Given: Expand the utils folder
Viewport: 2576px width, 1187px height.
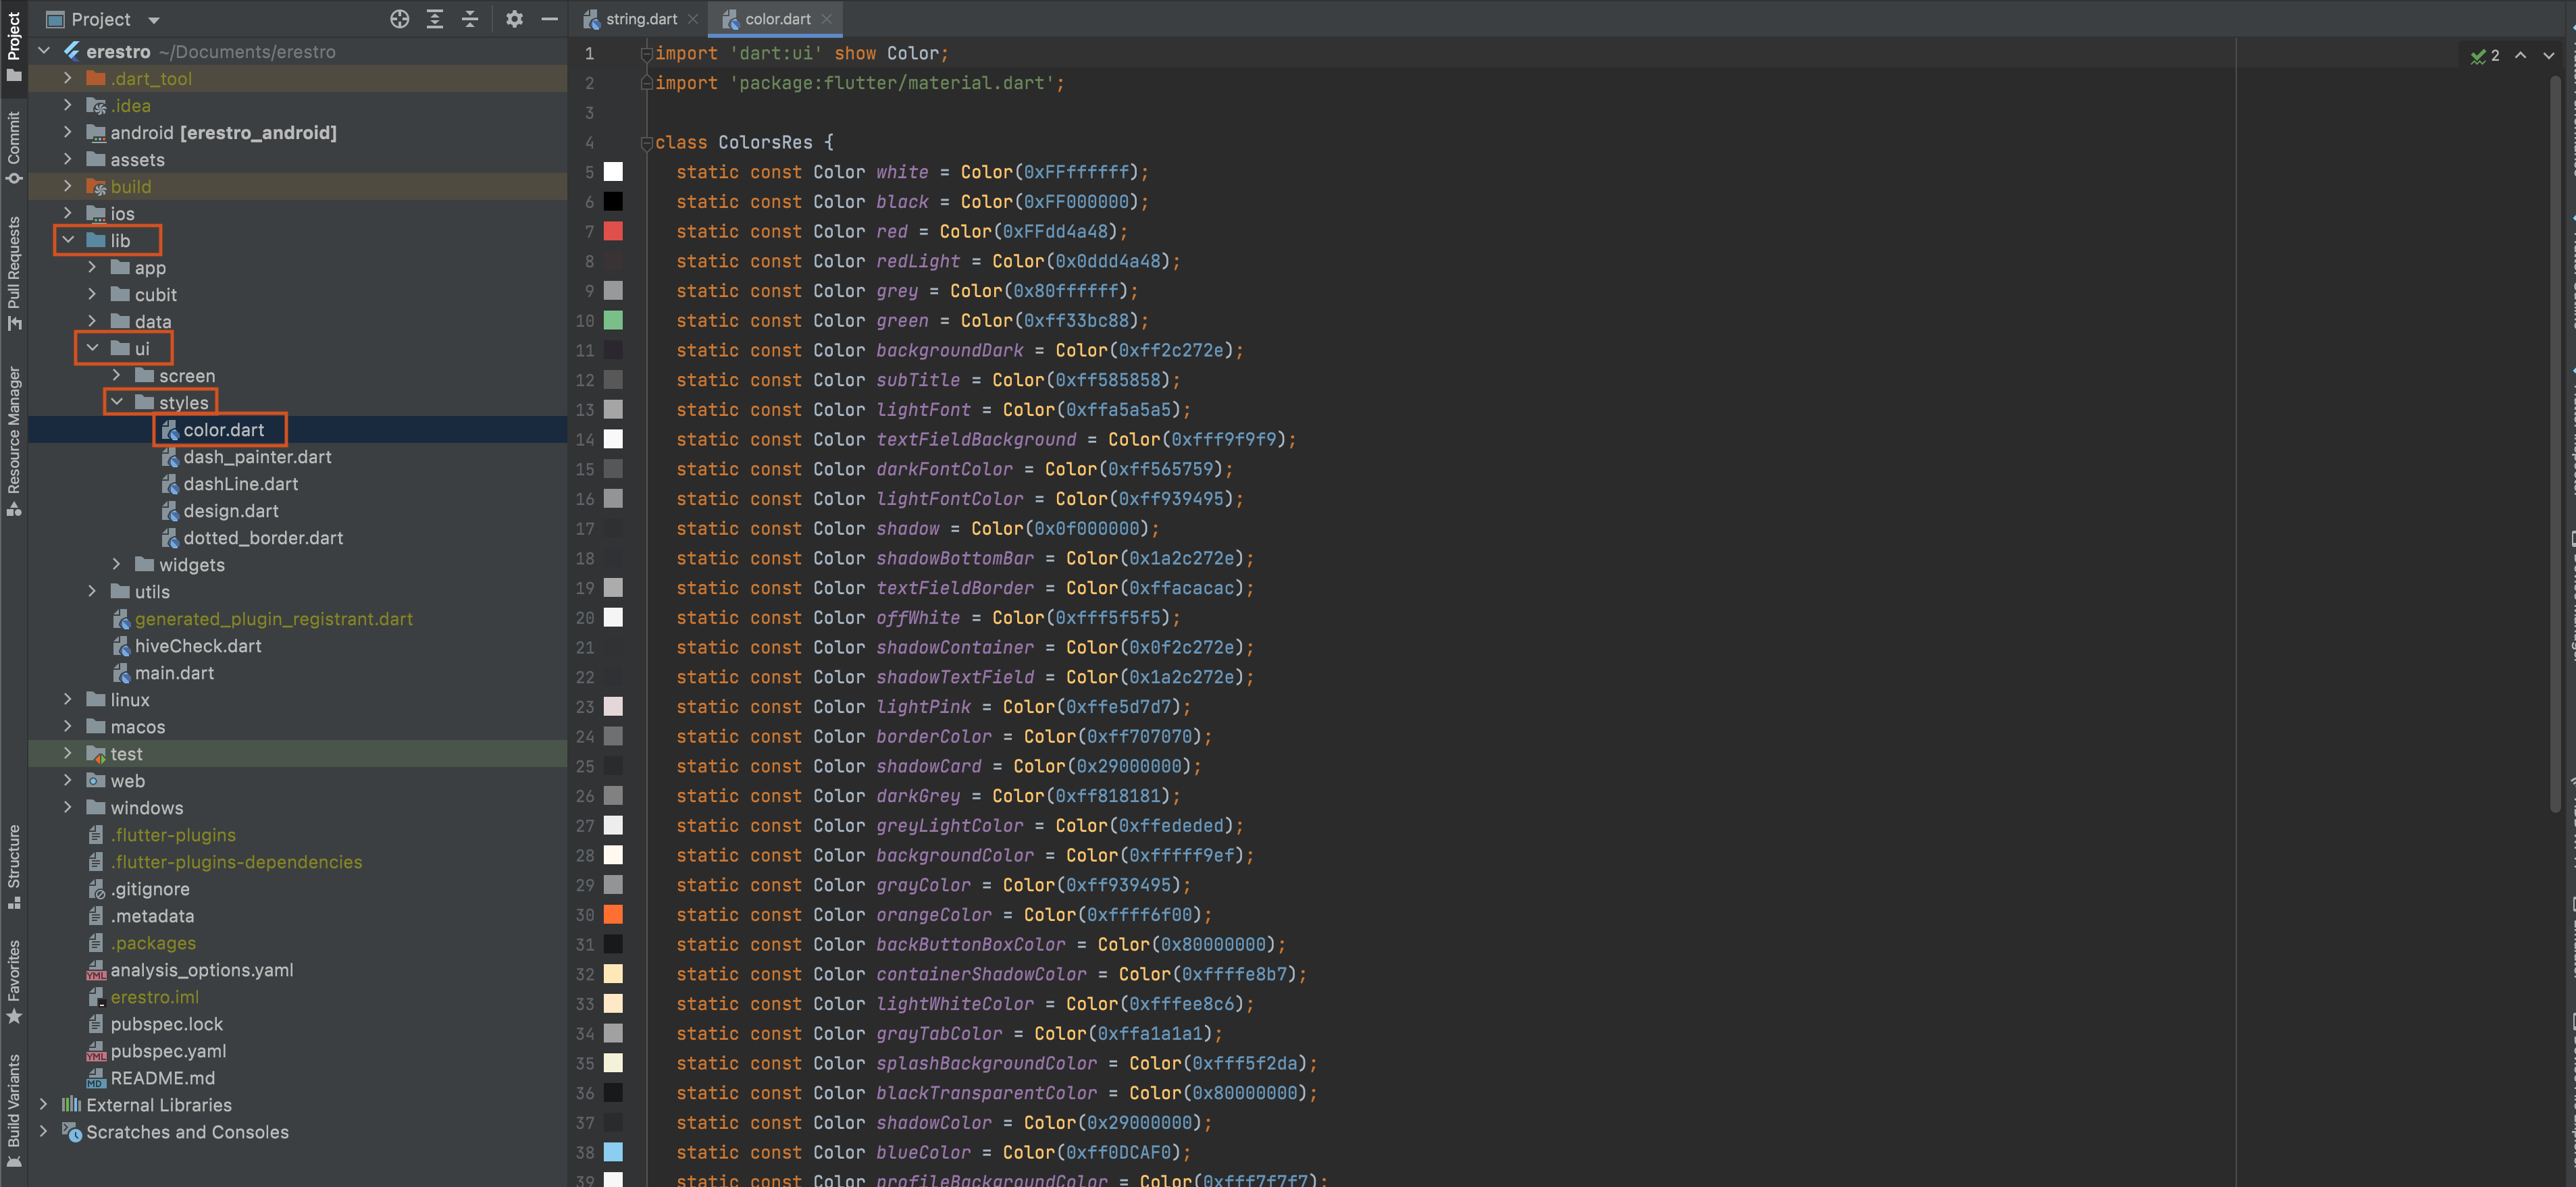Looking at the screenshot, I should [x=92, y=591].
